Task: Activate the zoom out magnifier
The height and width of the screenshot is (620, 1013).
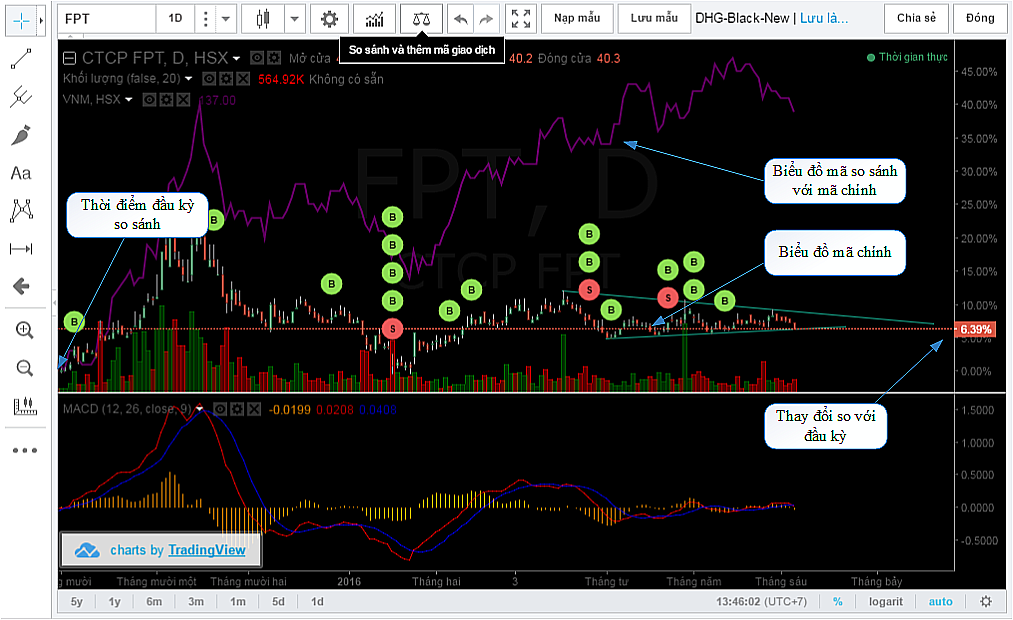Action: click(x=25, y=368)
